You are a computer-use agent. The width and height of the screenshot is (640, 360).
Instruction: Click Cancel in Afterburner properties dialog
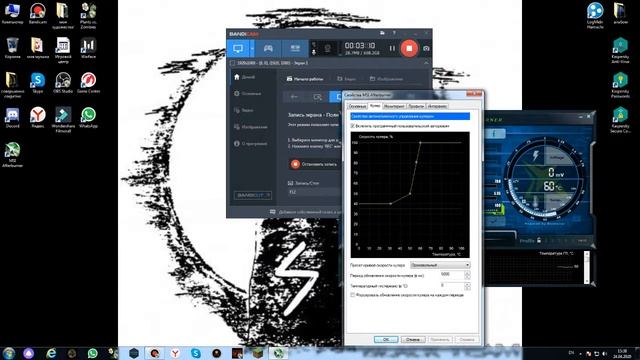(413, 340)
